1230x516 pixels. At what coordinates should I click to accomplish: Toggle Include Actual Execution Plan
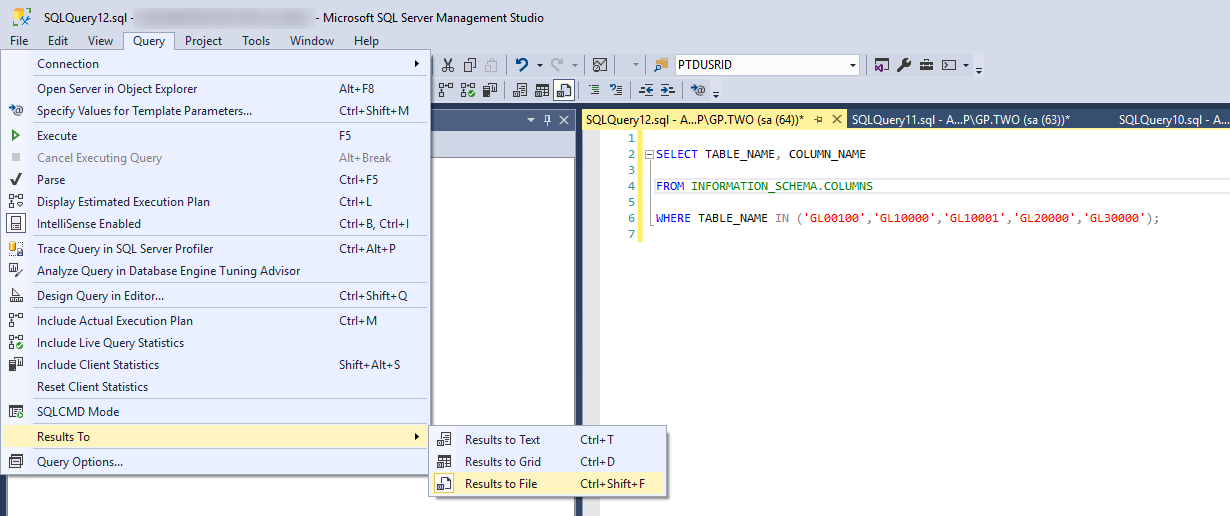pyautogui.click(x=215, y=321)
